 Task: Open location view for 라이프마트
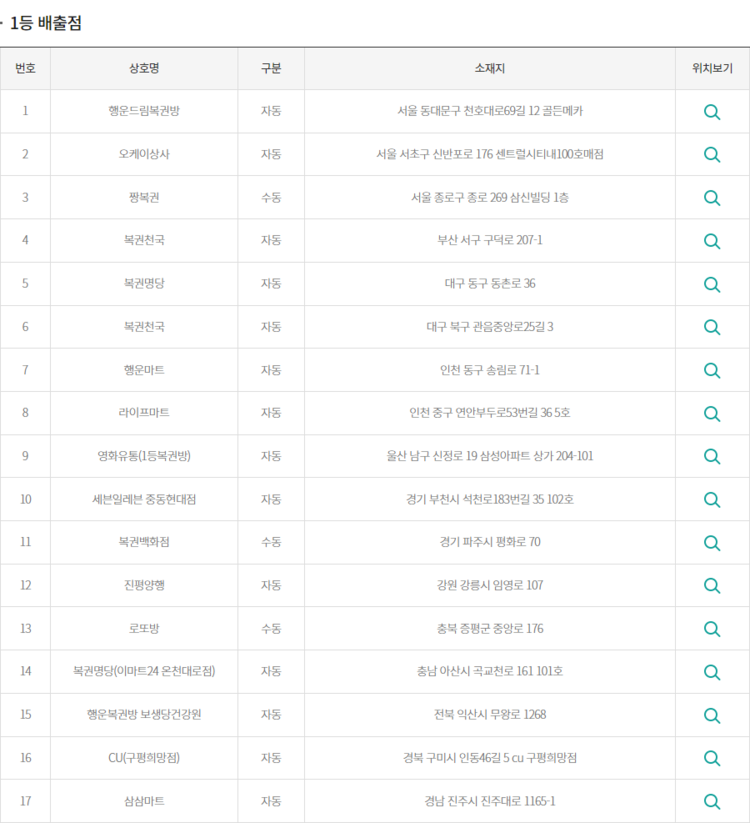pos(712,414)
